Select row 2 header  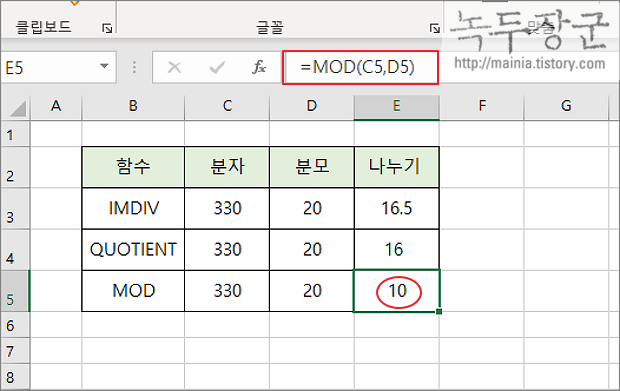tap(15, 168)
